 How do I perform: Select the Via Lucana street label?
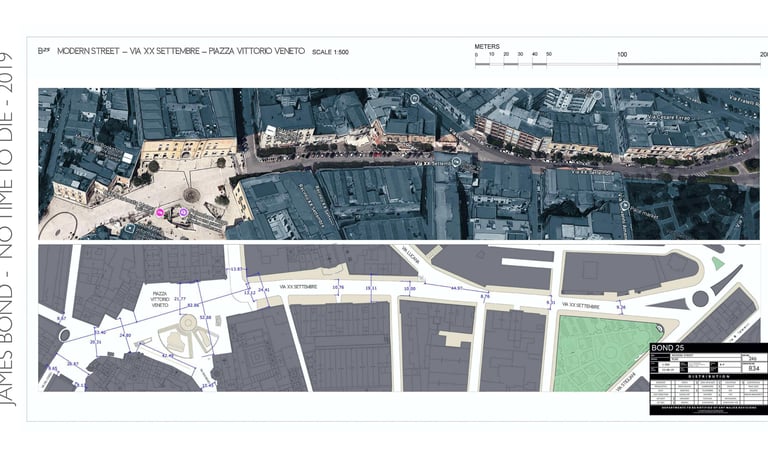coord(410,256)
